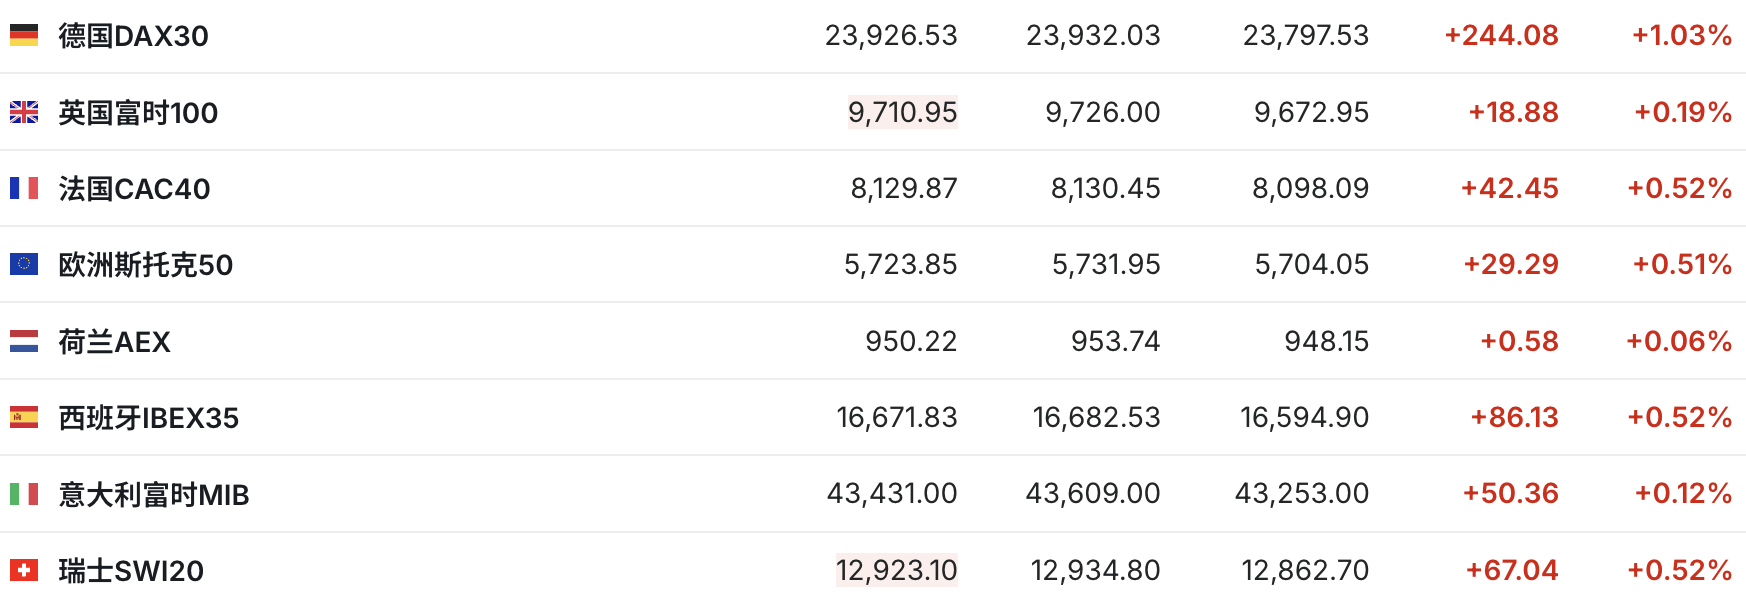Viewport: 1746px width, 604px height.
Task: Click the +244.08 change value
Action: click(x=1501, y=36)
